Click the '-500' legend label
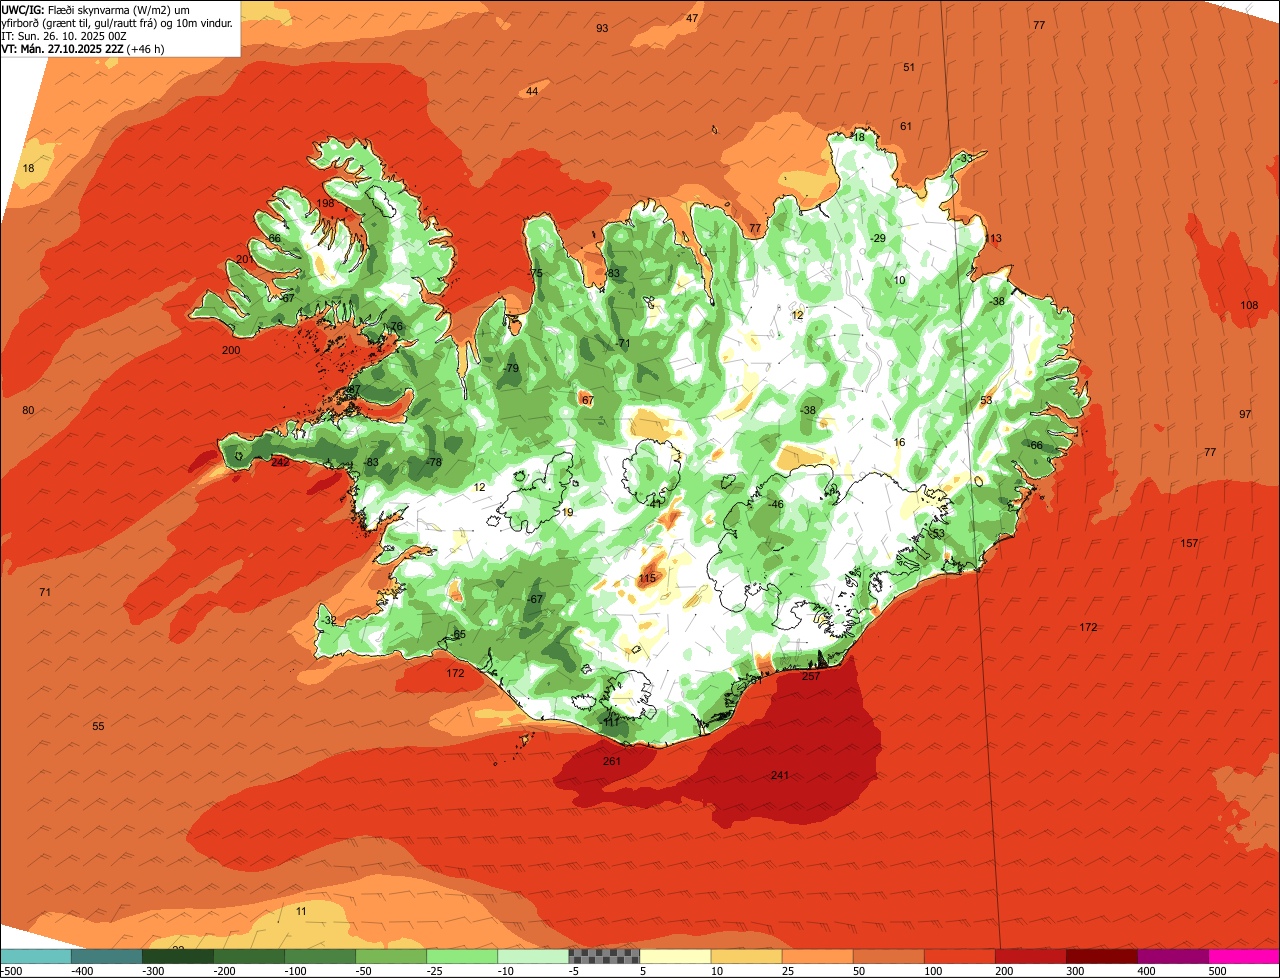The image size is (1280, 978). point(11,971)
